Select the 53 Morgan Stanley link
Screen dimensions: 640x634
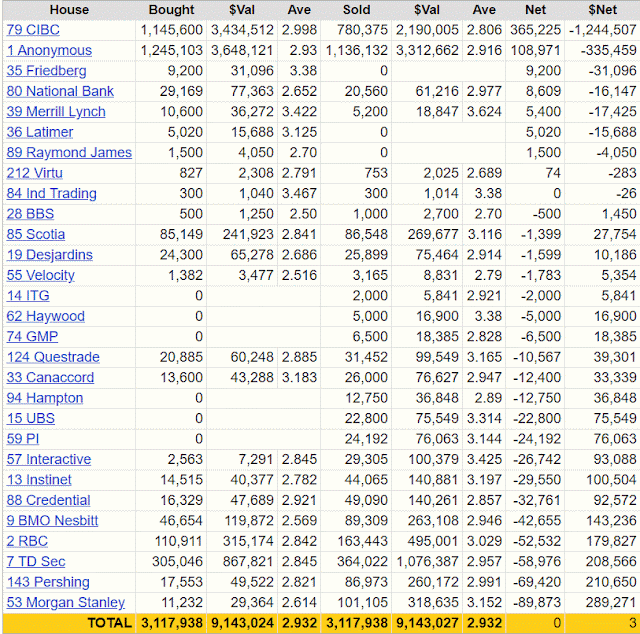pos(66,602)
